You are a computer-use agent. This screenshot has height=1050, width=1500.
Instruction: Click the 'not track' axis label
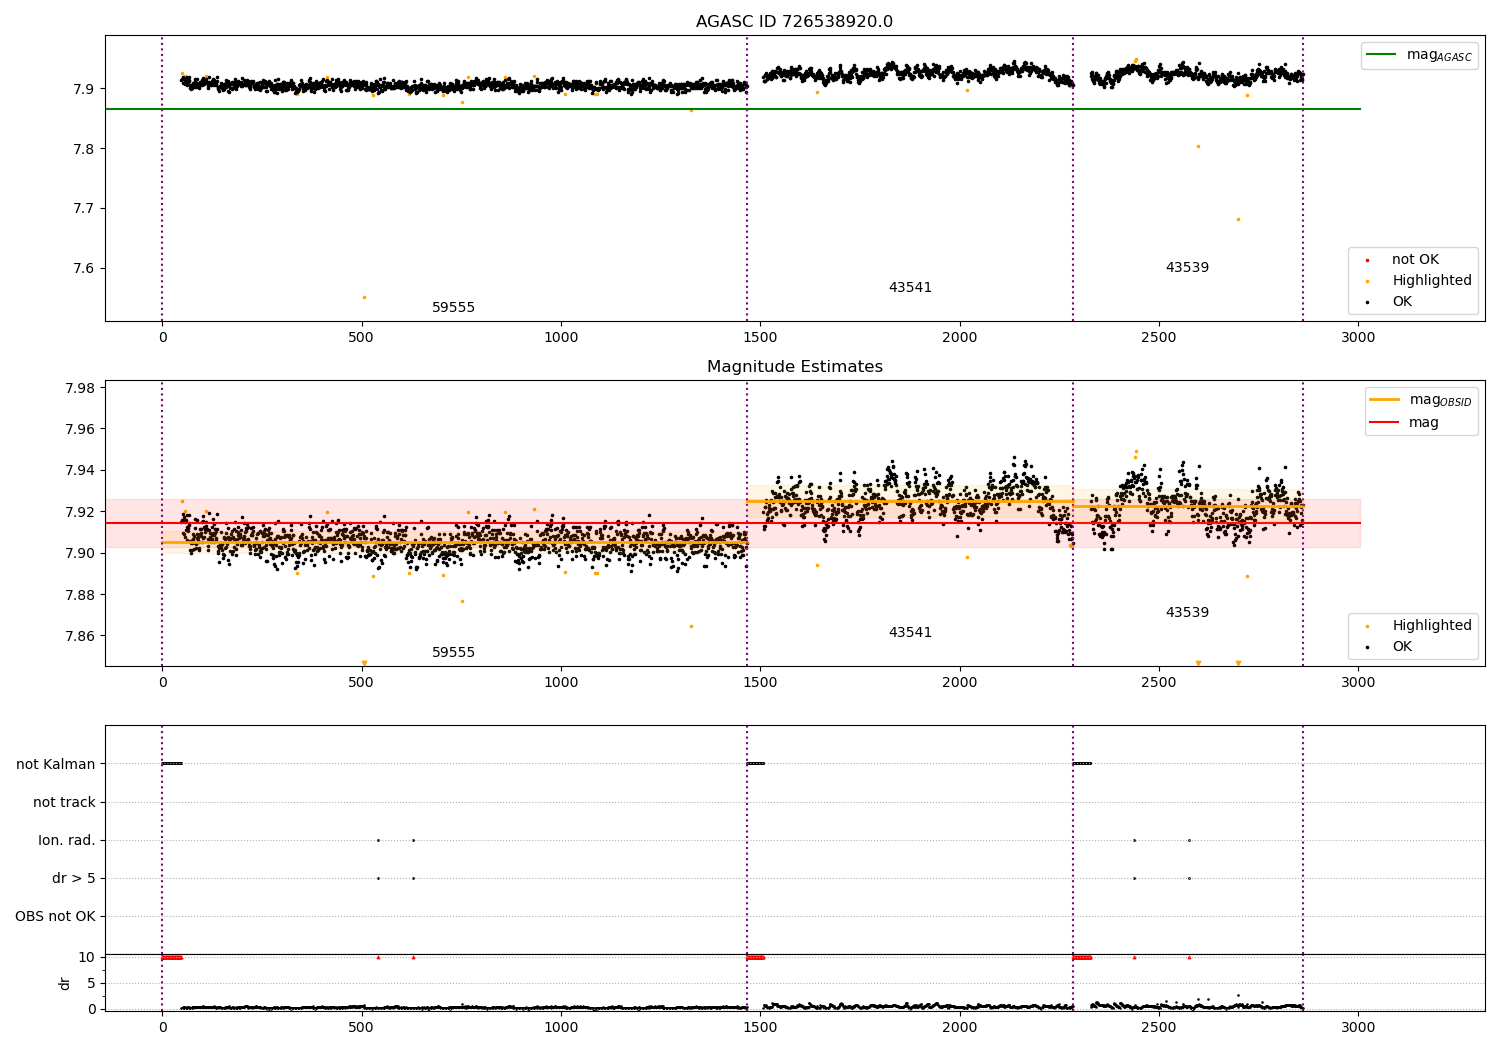click(64, 803)
